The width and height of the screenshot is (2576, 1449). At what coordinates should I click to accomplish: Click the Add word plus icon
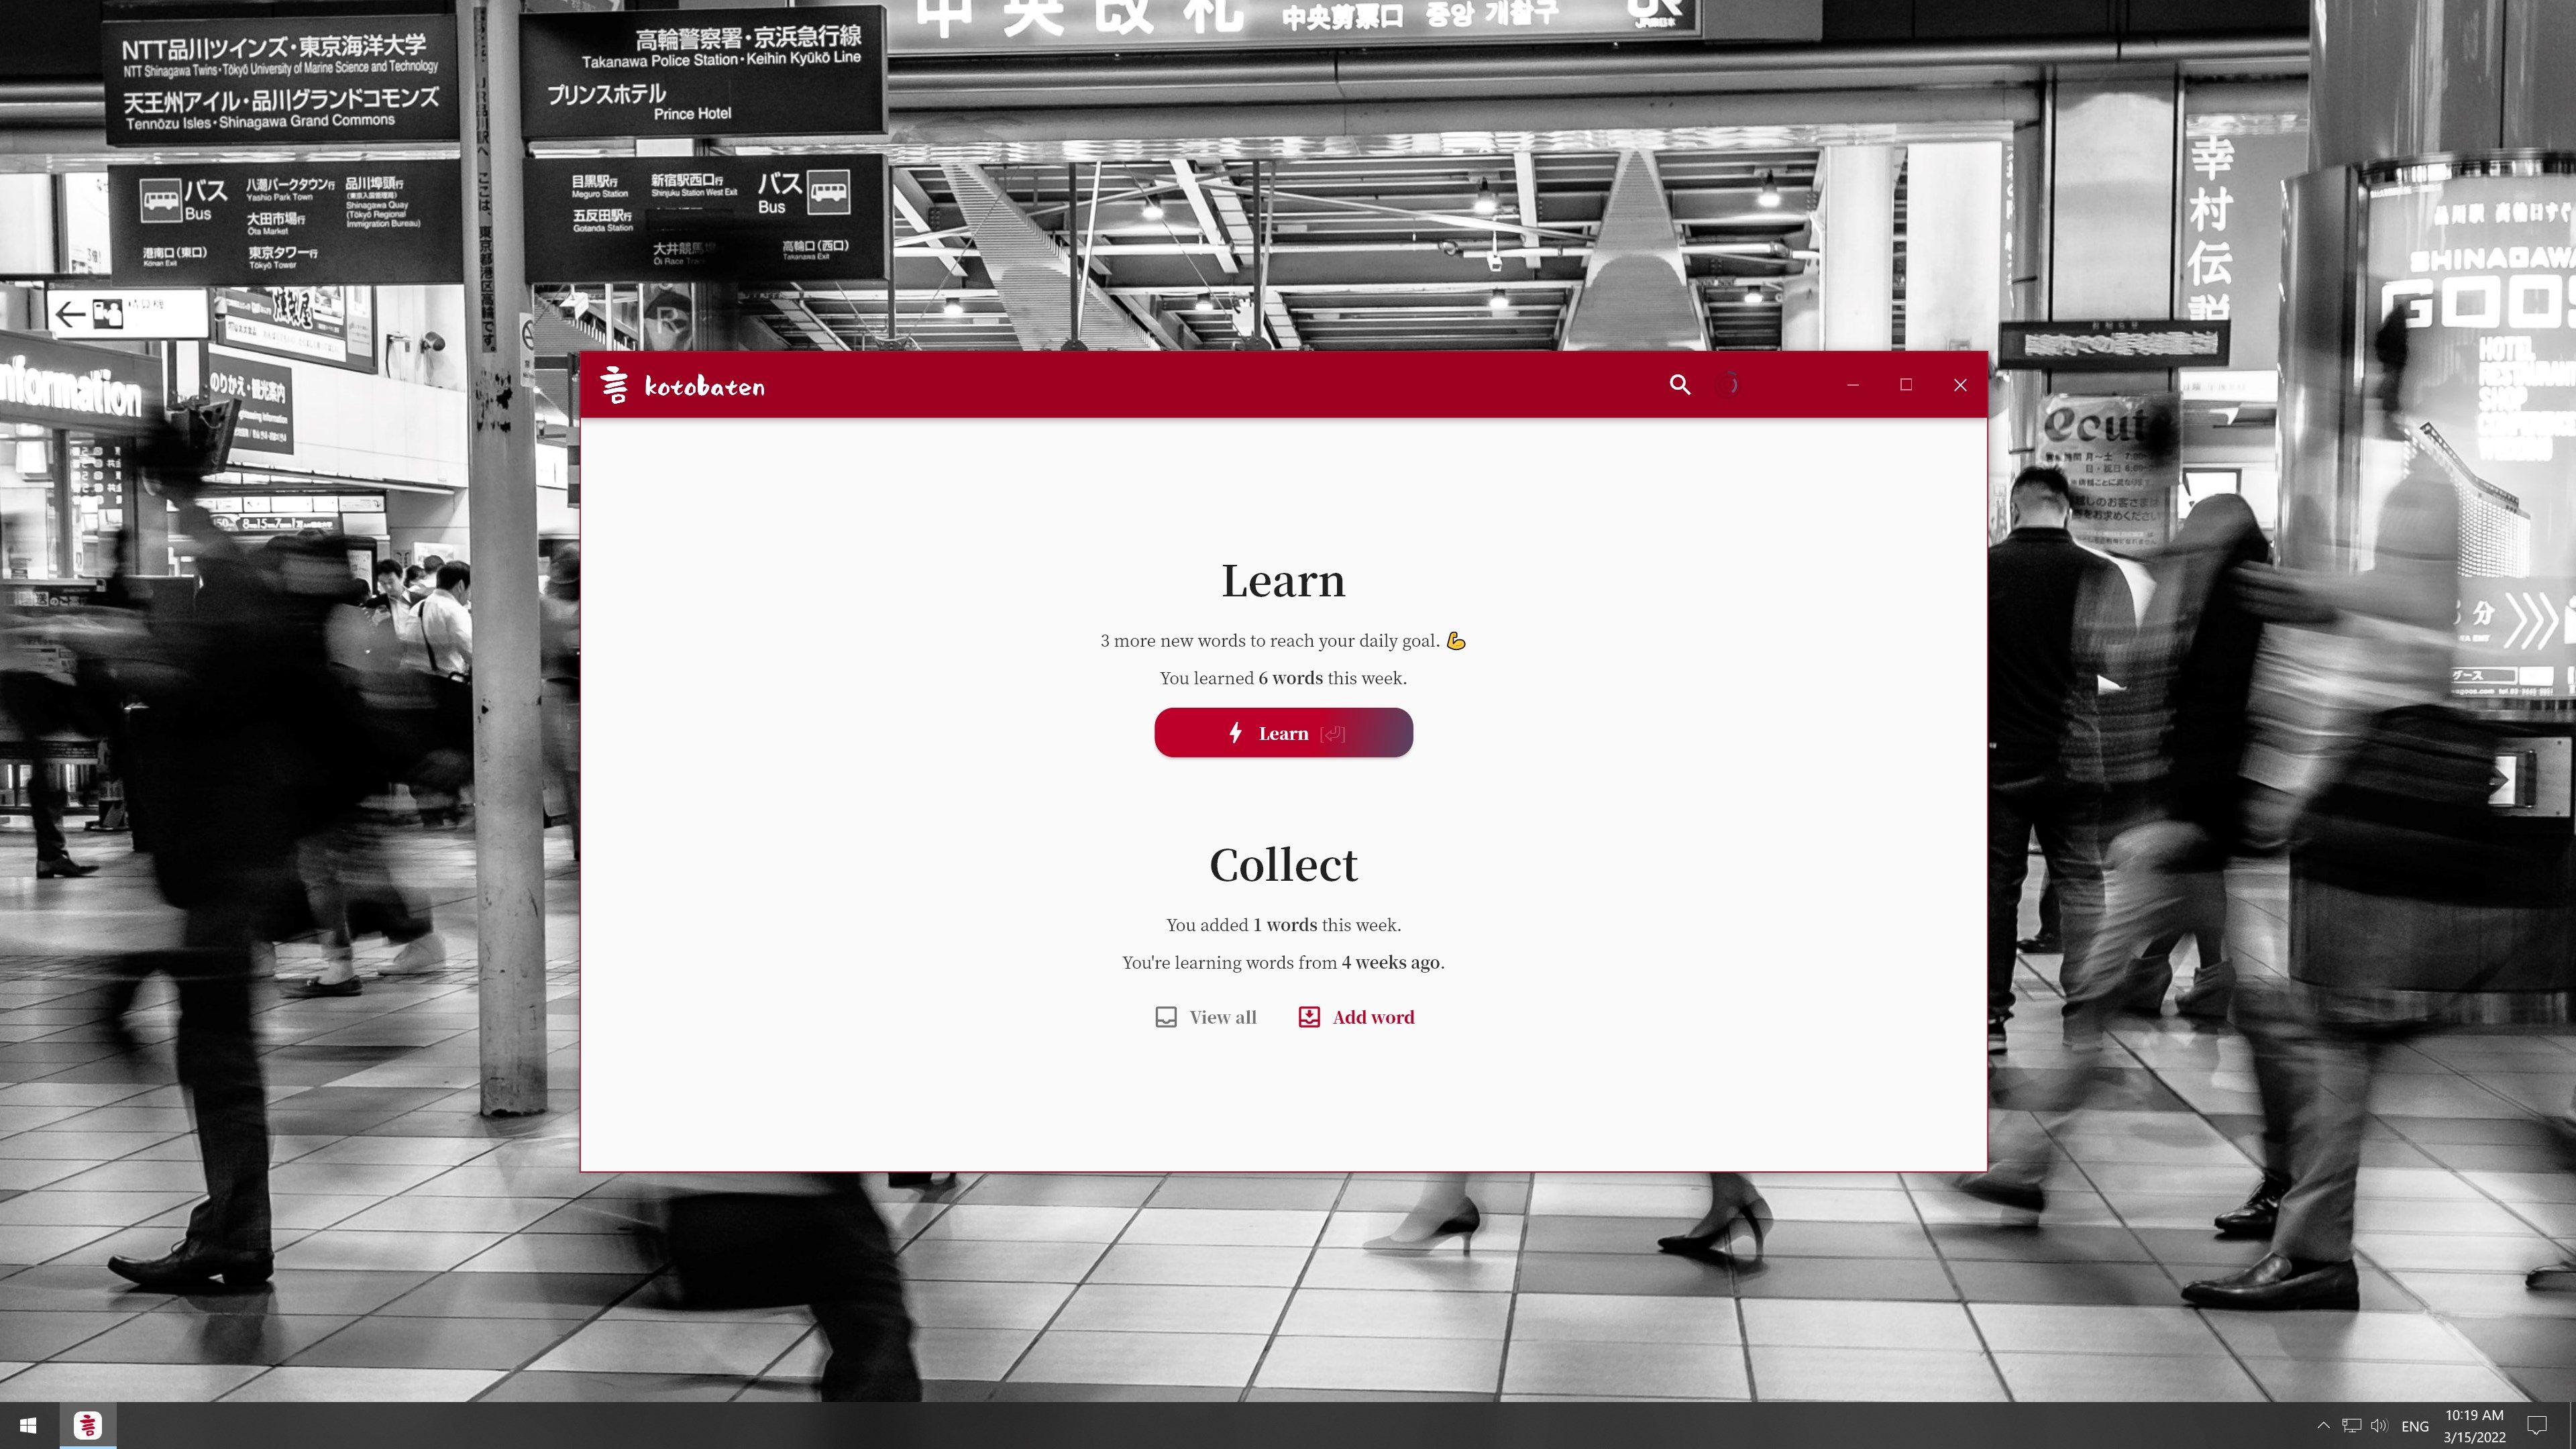pos(1309,1017)
